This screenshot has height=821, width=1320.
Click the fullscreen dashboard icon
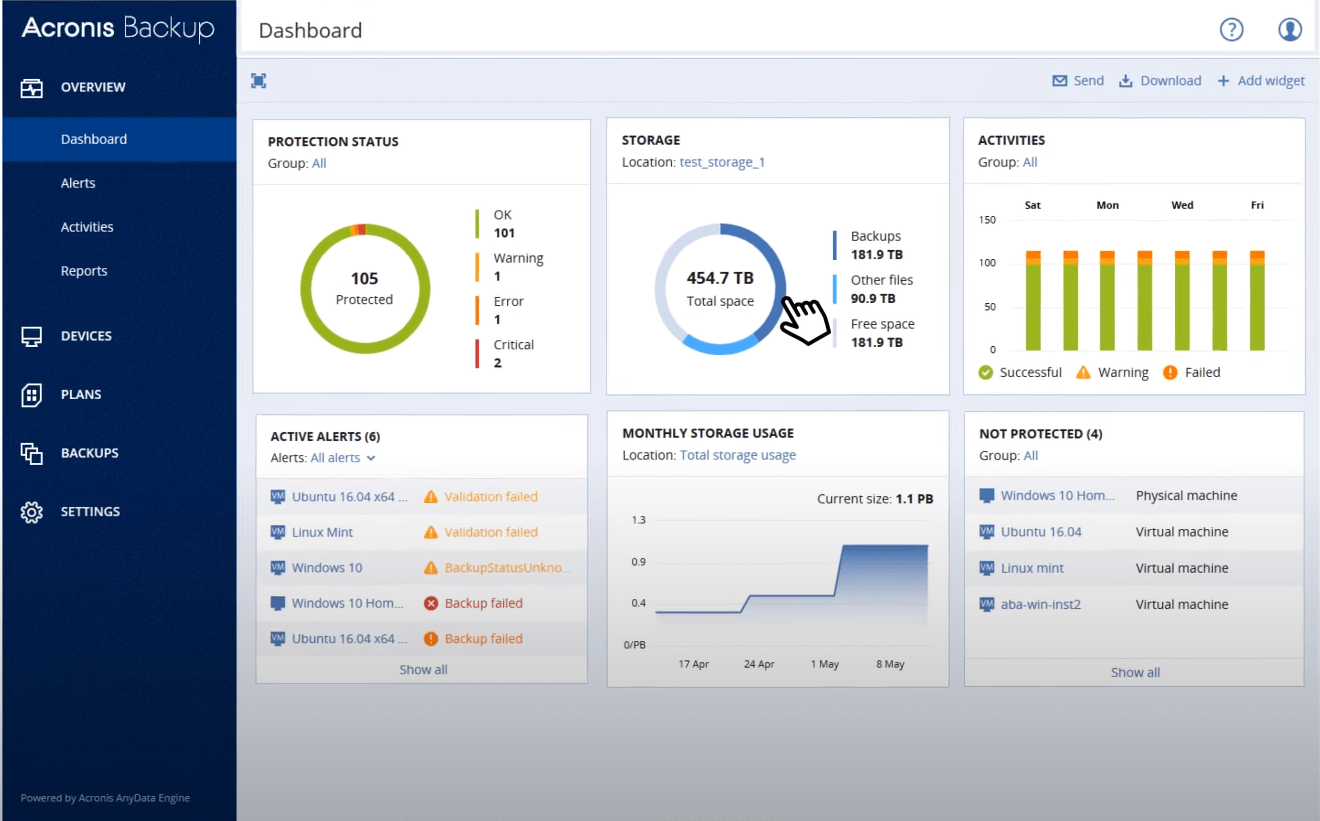coord(258,80)
